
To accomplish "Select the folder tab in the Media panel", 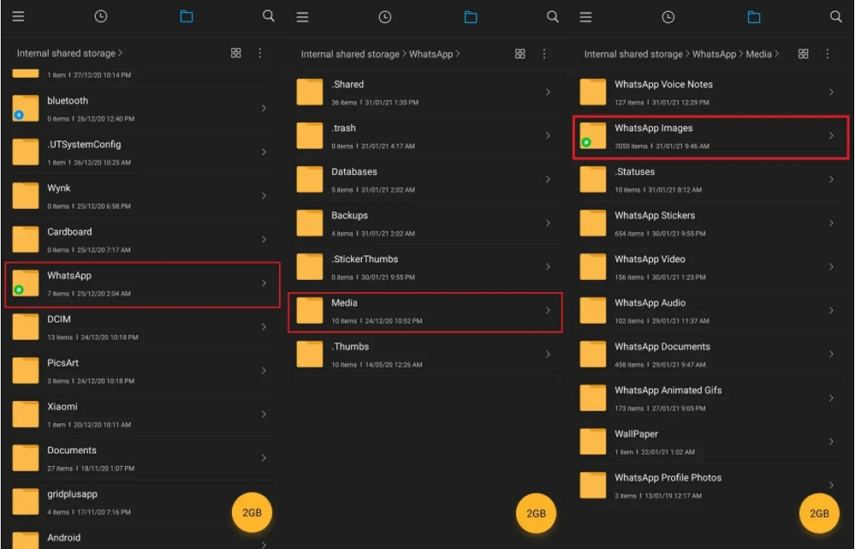I will pyautogui.click(x=753, y=17).
